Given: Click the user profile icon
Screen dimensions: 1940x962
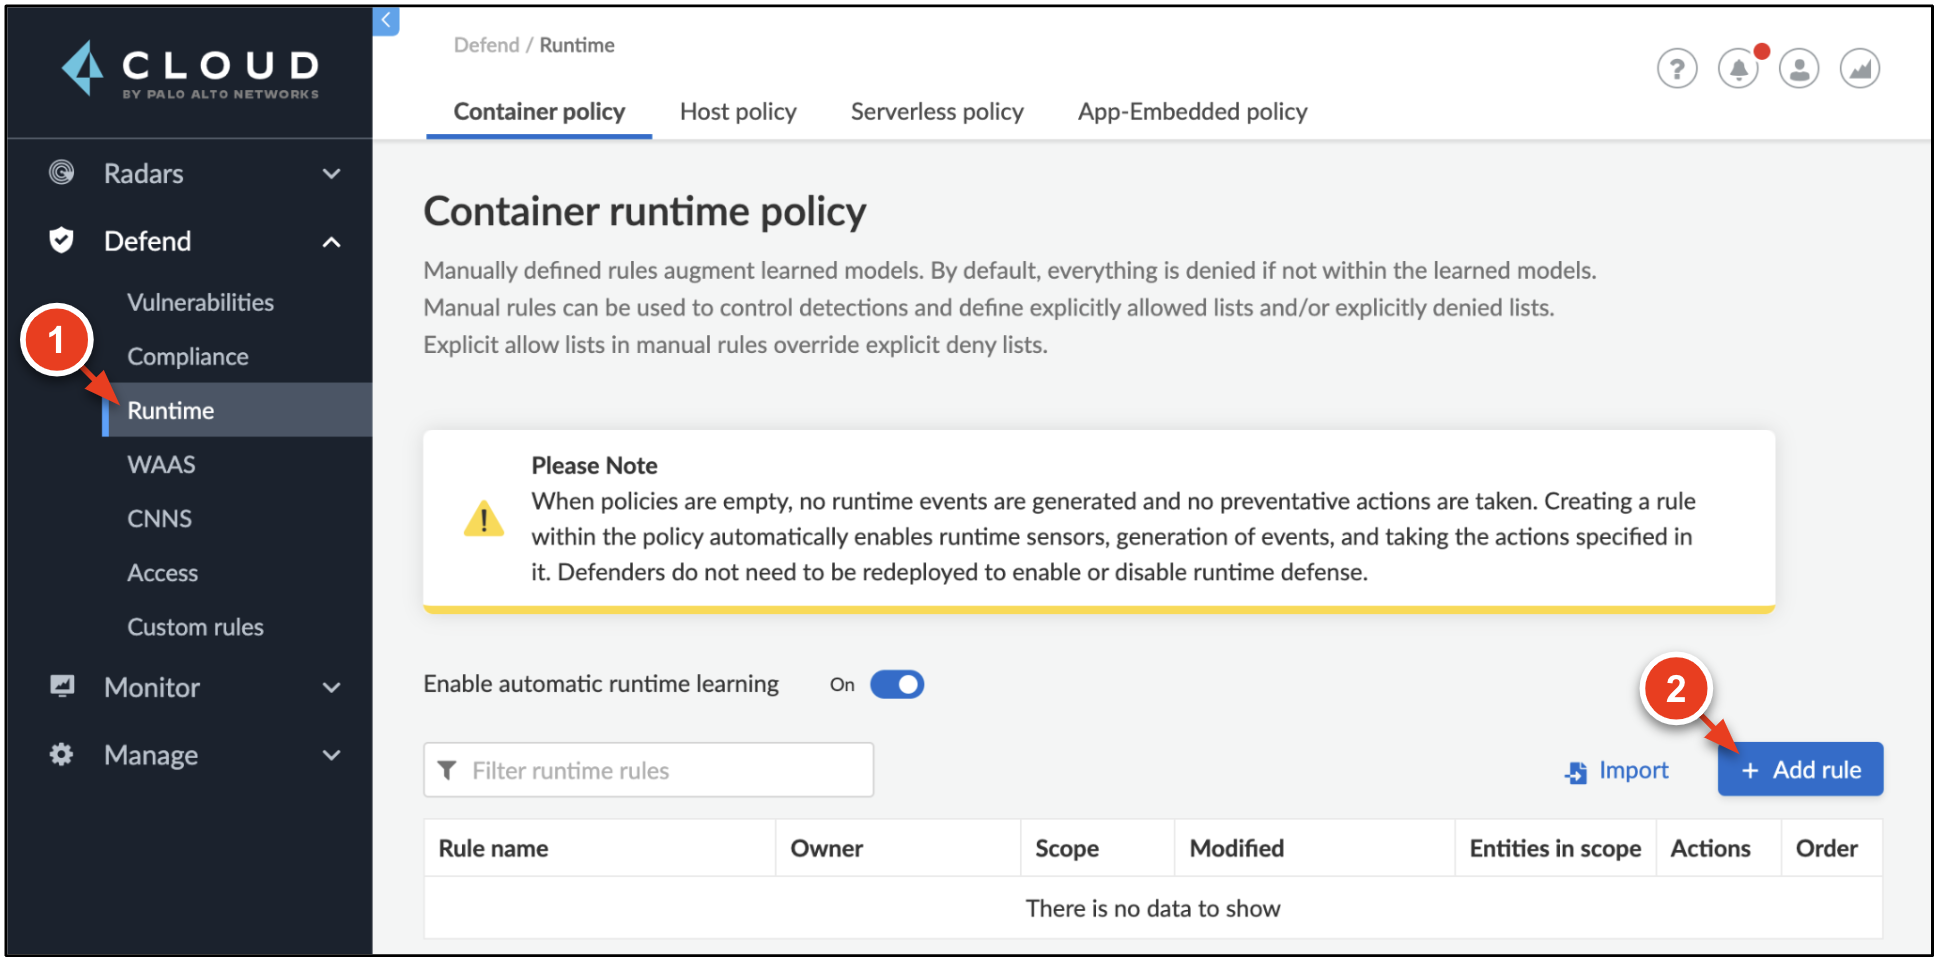Looking at the screenshot, I should click(x=1799, y=68).
